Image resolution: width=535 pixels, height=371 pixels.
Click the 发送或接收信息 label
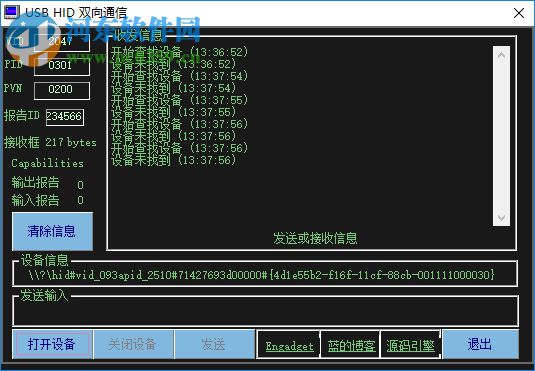(x=315, y=238)
